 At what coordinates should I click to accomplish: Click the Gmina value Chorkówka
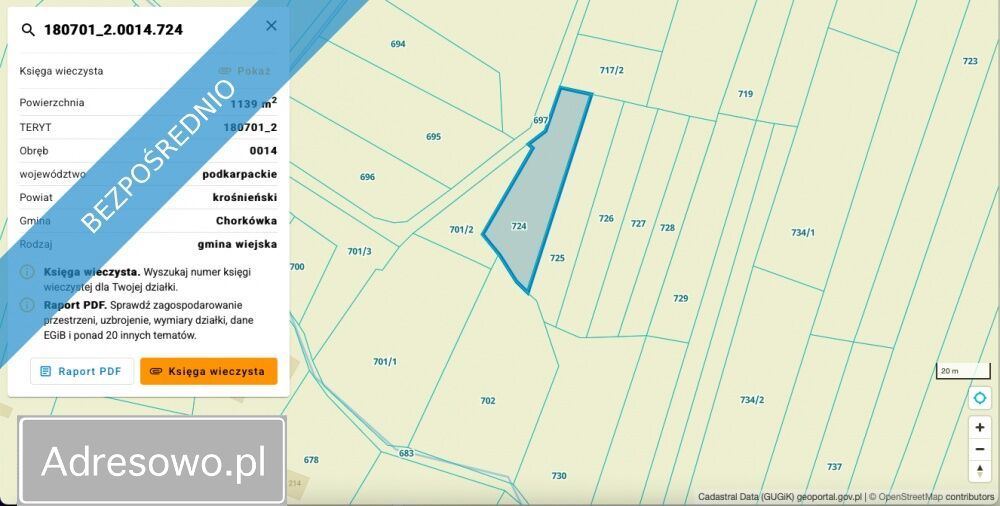[x=246, y=221]
